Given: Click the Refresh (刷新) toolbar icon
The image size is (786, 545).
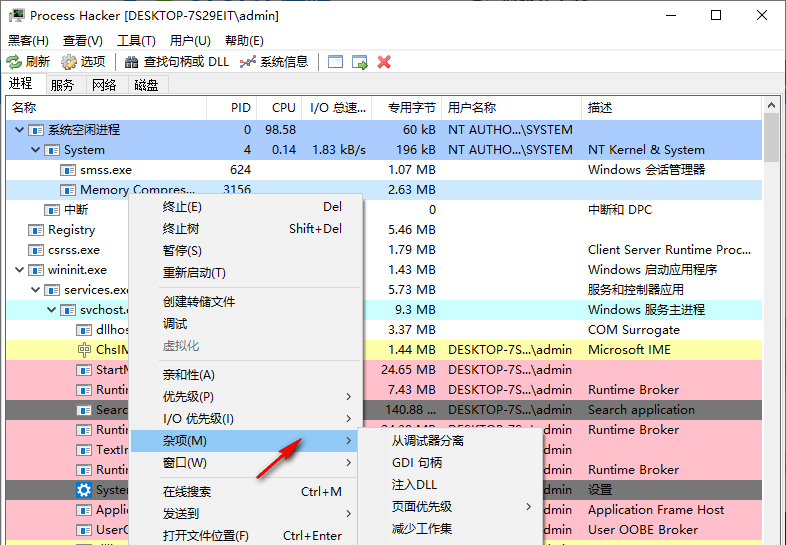Looking at the screenshot, I should coord(14,62).
